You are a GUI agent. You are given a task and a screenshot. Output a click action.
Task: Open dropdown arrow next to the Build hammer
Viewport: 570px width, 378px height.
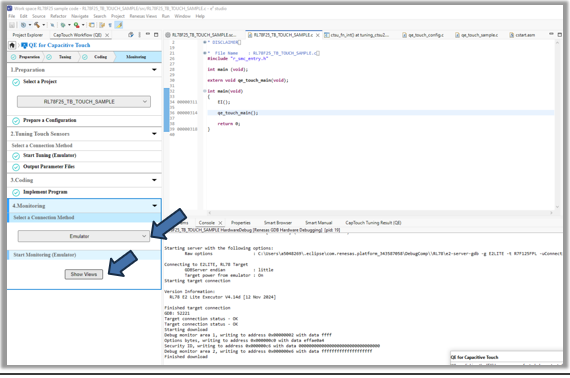(44, 25)
